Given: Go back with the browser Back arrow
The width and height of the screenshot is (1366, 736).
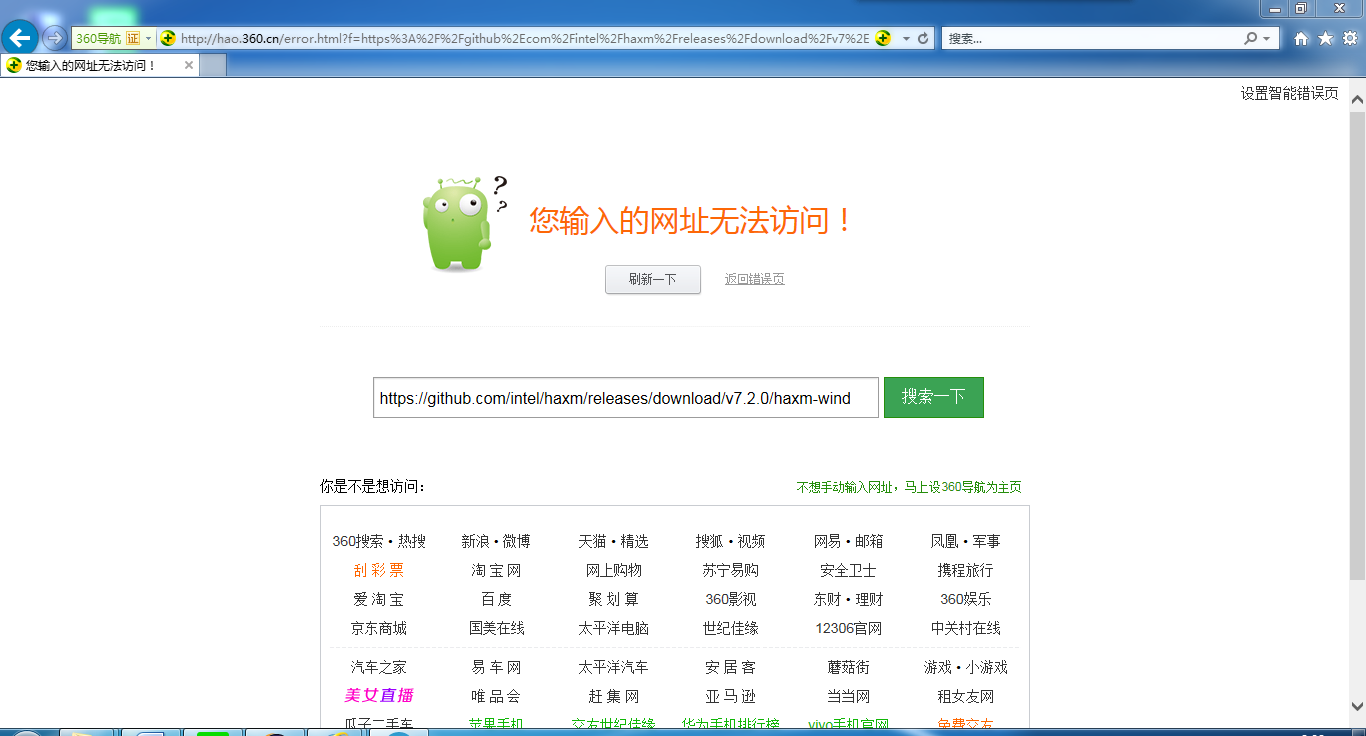Looking at the screenshot, I should point(21,39).
